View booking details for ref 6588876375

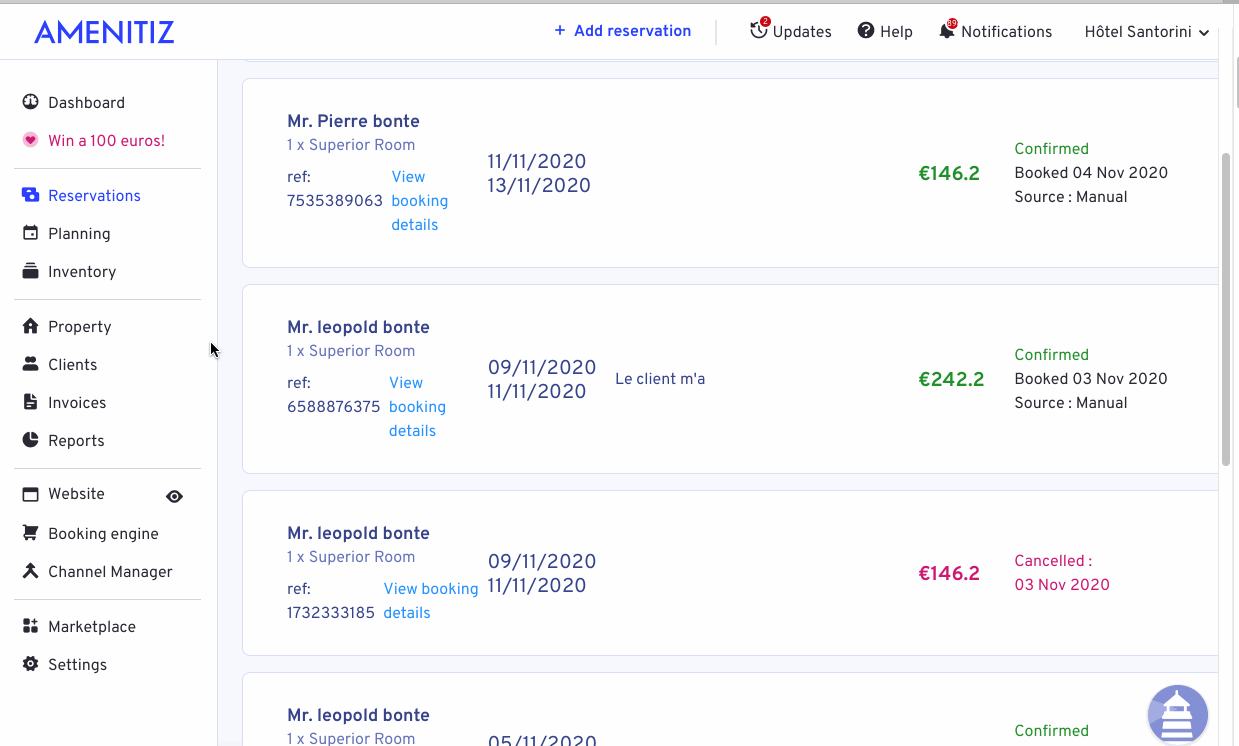[417, 407]
